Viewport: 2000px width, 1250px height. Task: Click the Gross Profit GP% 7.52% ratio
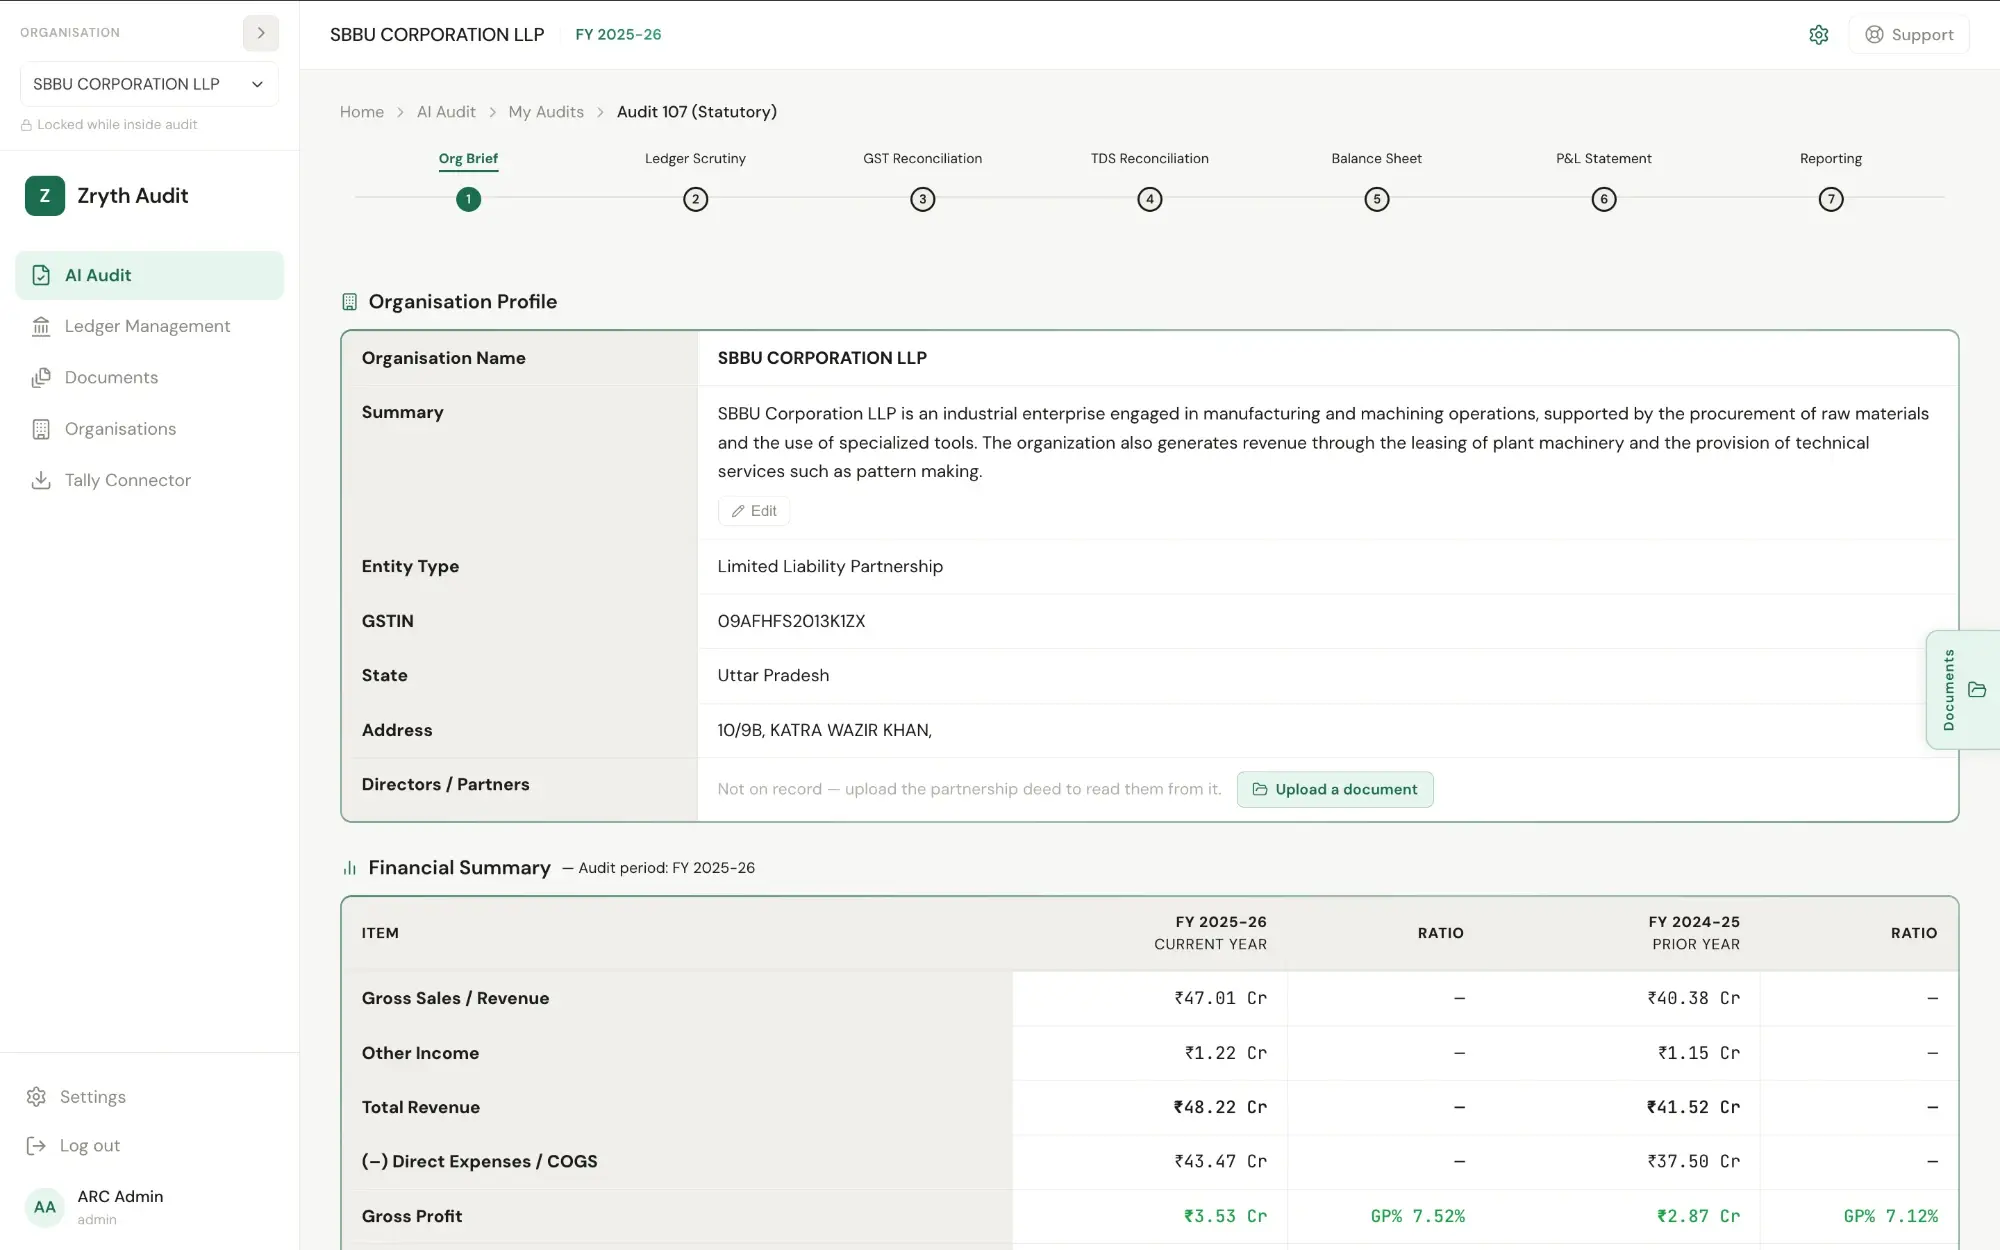(1417, 1216)
